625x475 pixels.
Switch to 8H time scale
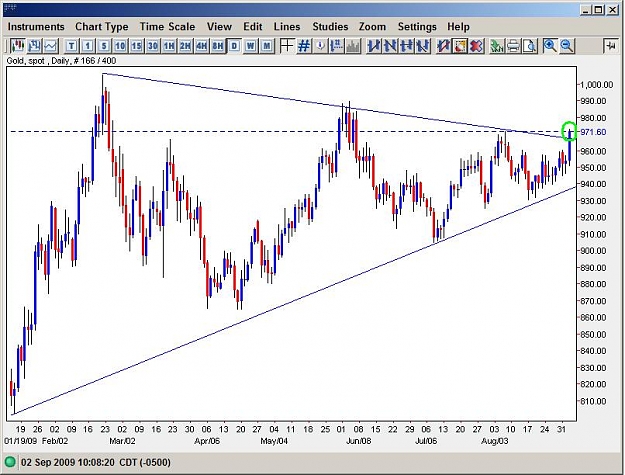tap(218, 46)
